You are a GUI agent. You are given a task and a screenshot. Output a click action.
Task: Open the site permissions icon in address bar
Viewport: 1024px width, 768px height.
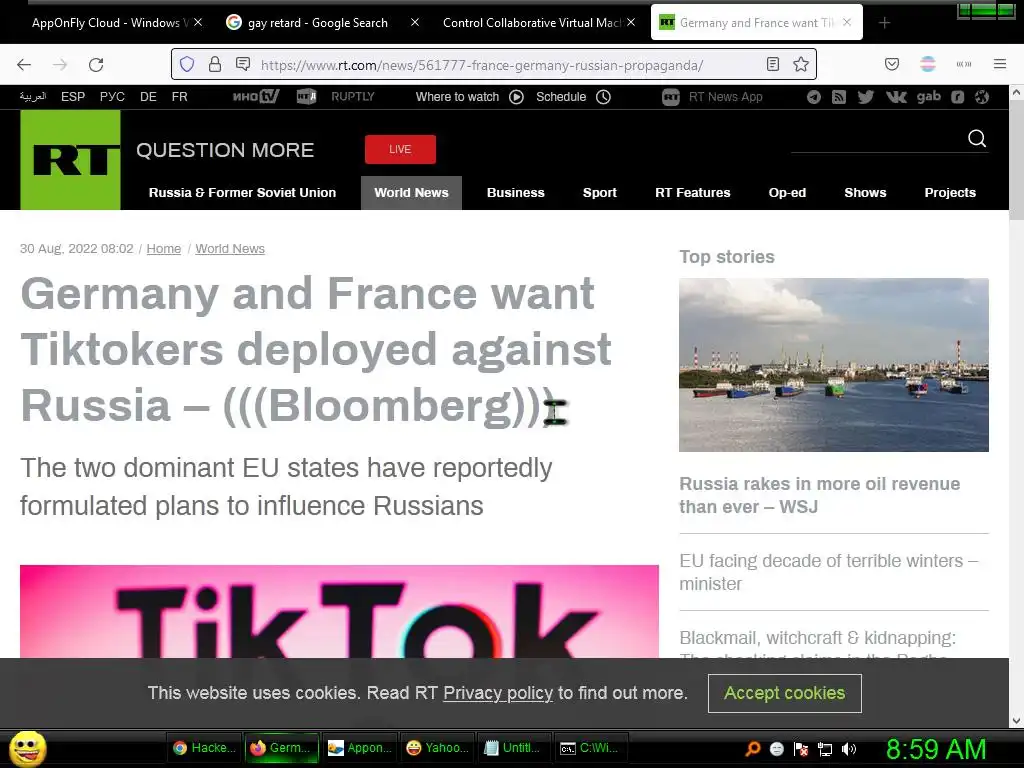(243, 64)
